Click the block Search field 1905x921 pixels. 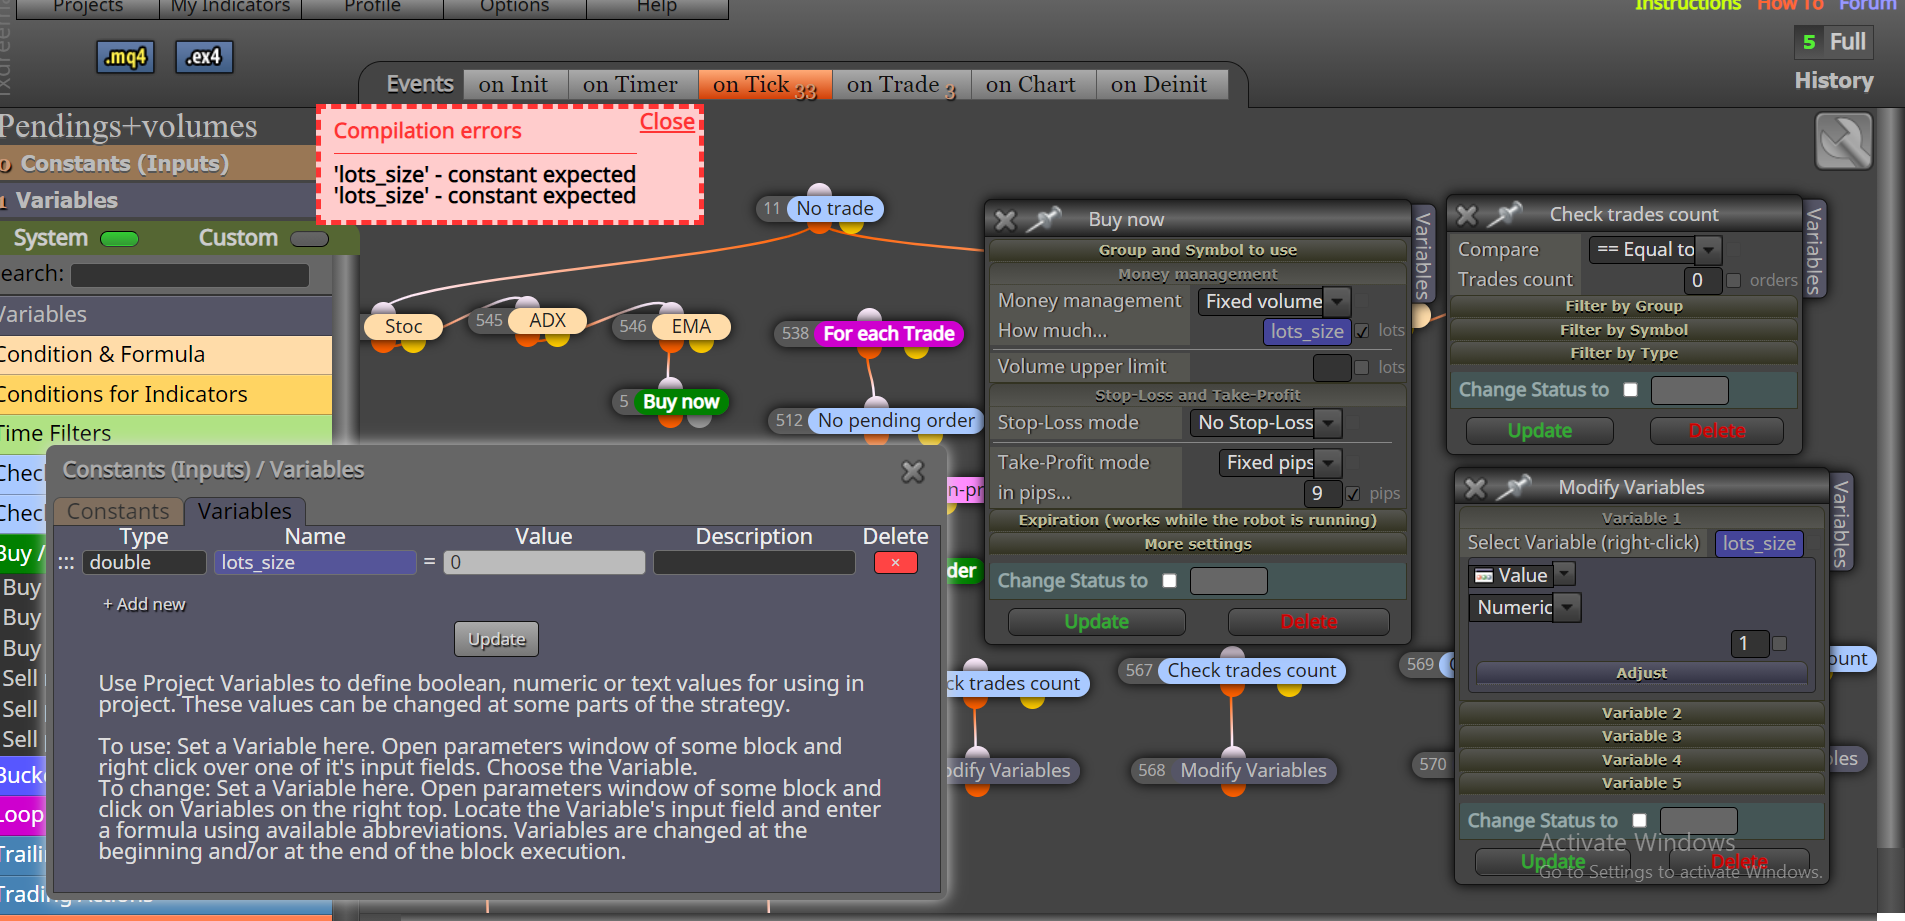click(x=190, y=275)
